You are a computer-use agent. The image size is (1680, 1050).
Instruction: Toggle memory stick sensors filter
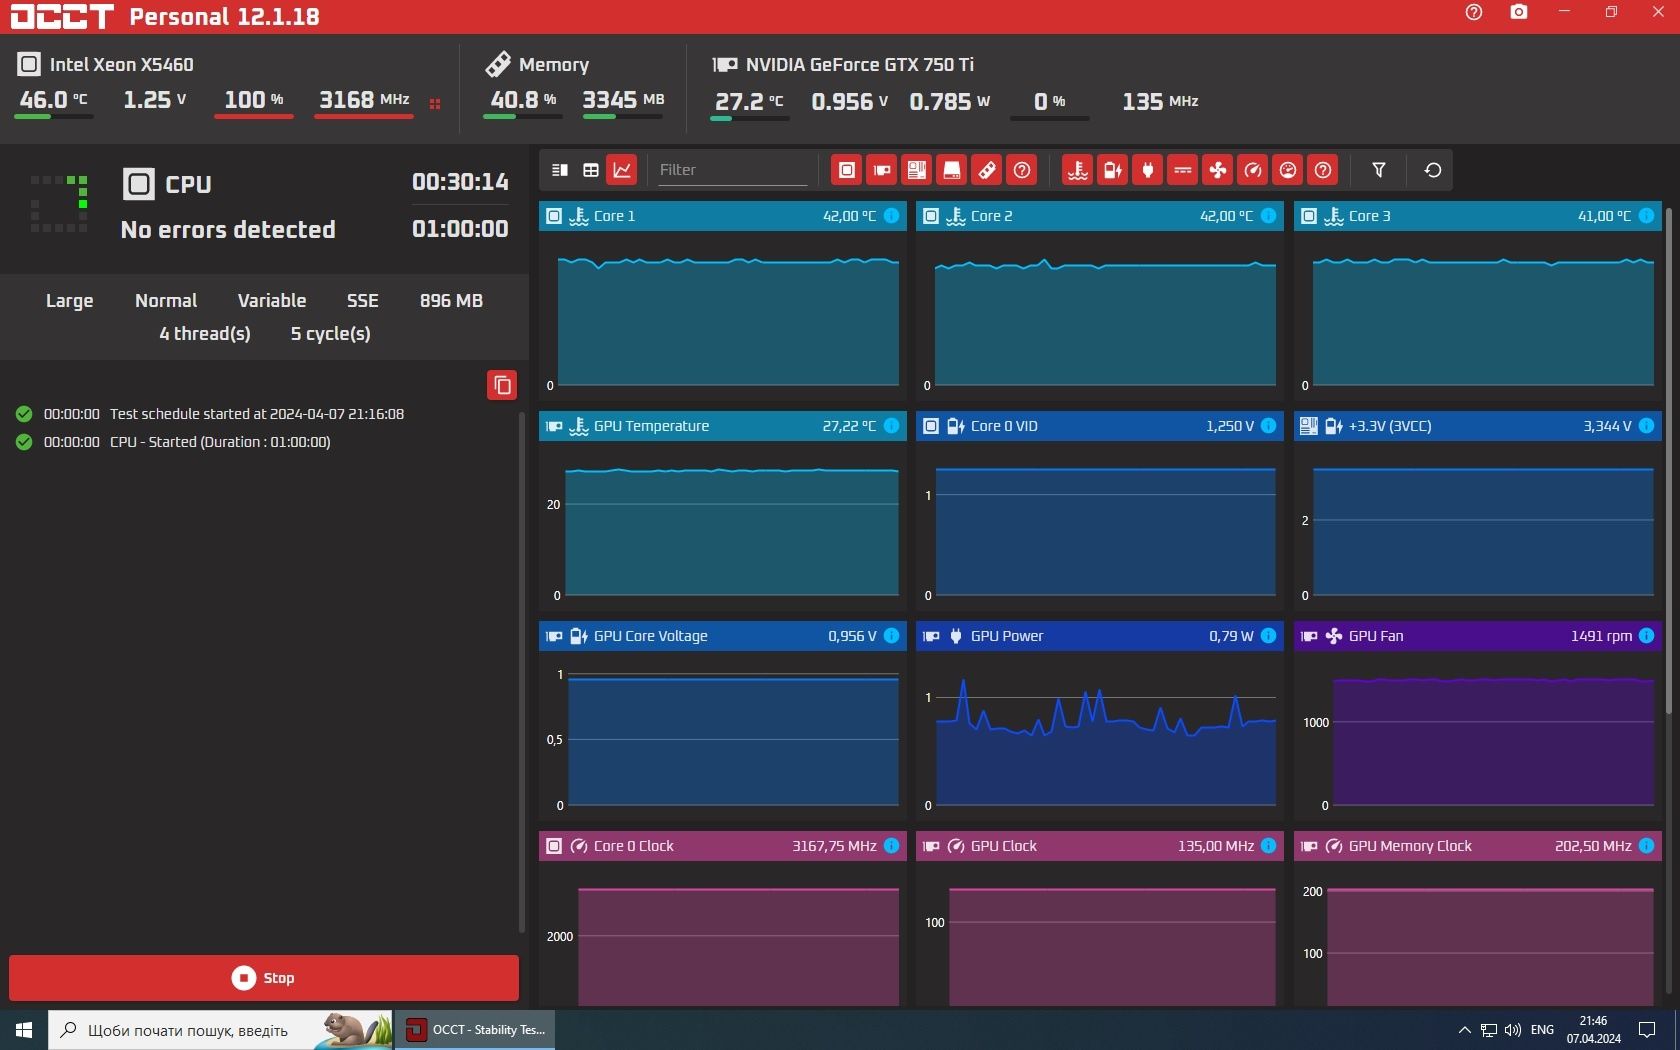[x=987, y=170]
